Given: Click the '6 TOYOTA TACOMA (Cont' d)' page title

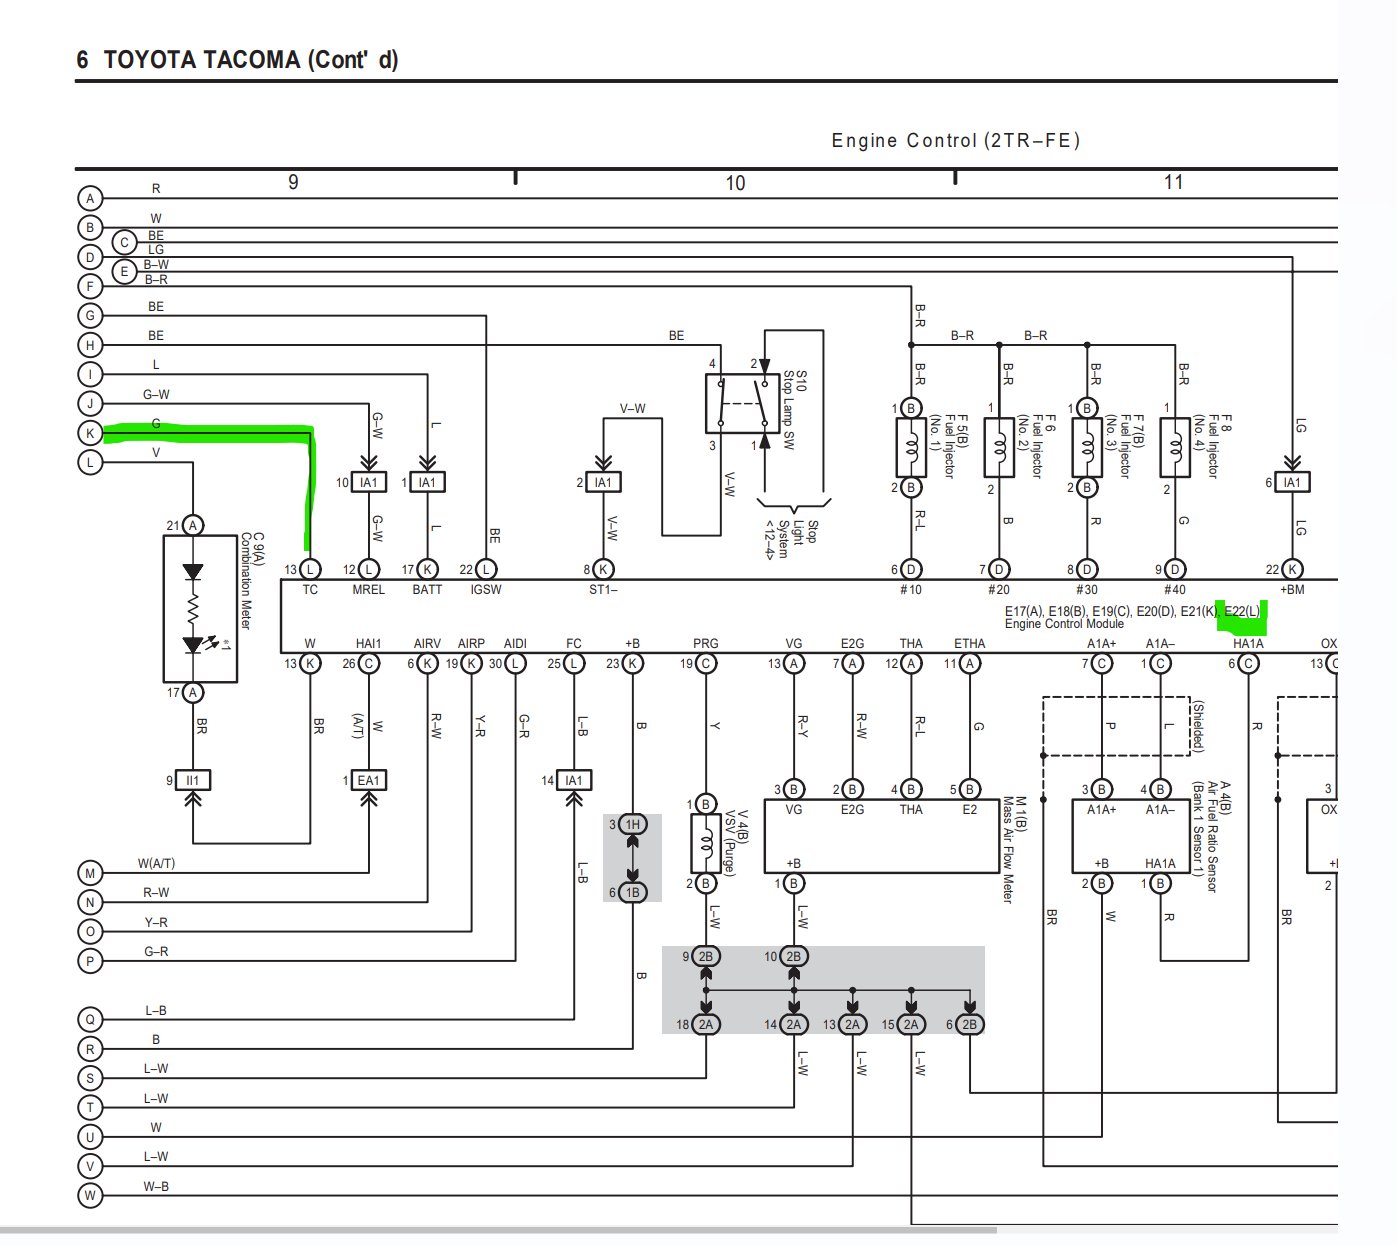Looking at the screenshot, I should [x=237, y=60].
